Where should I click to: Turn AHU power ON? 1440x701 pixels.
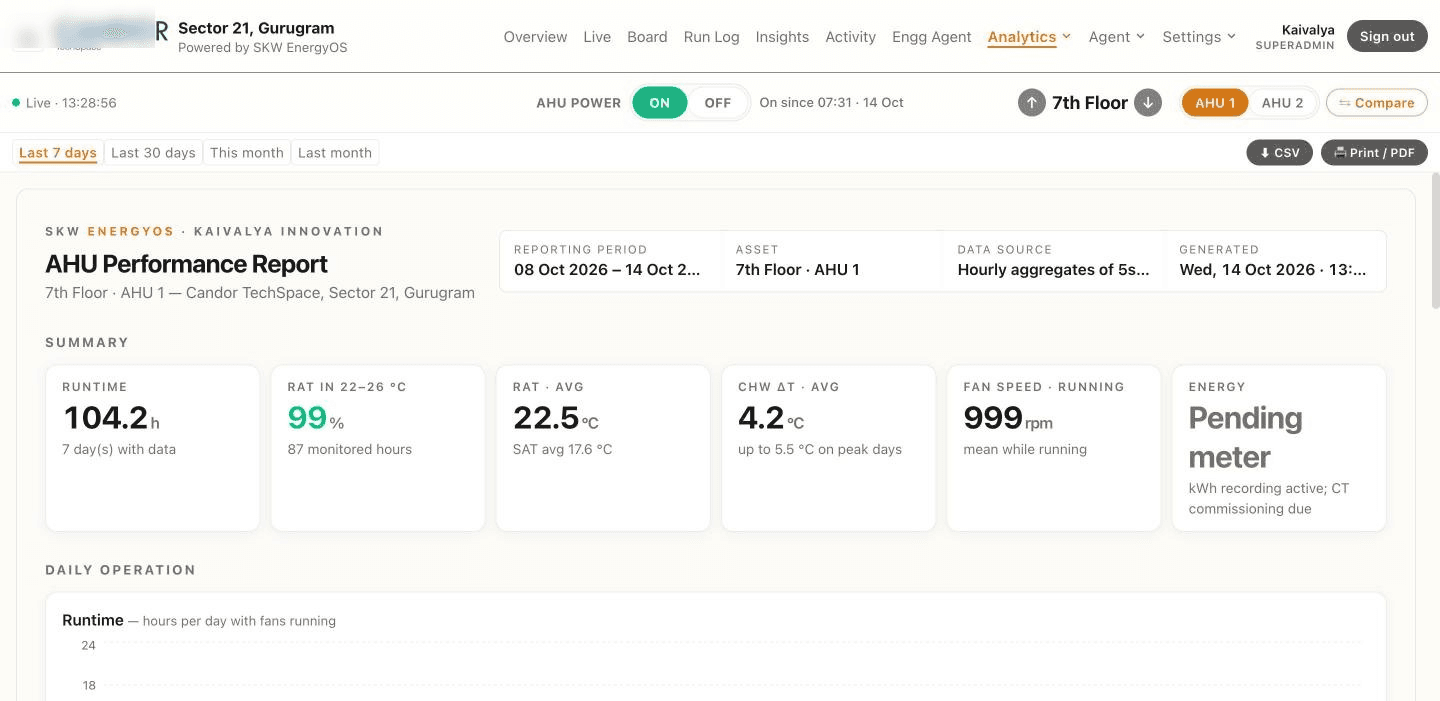click(660, 103)
